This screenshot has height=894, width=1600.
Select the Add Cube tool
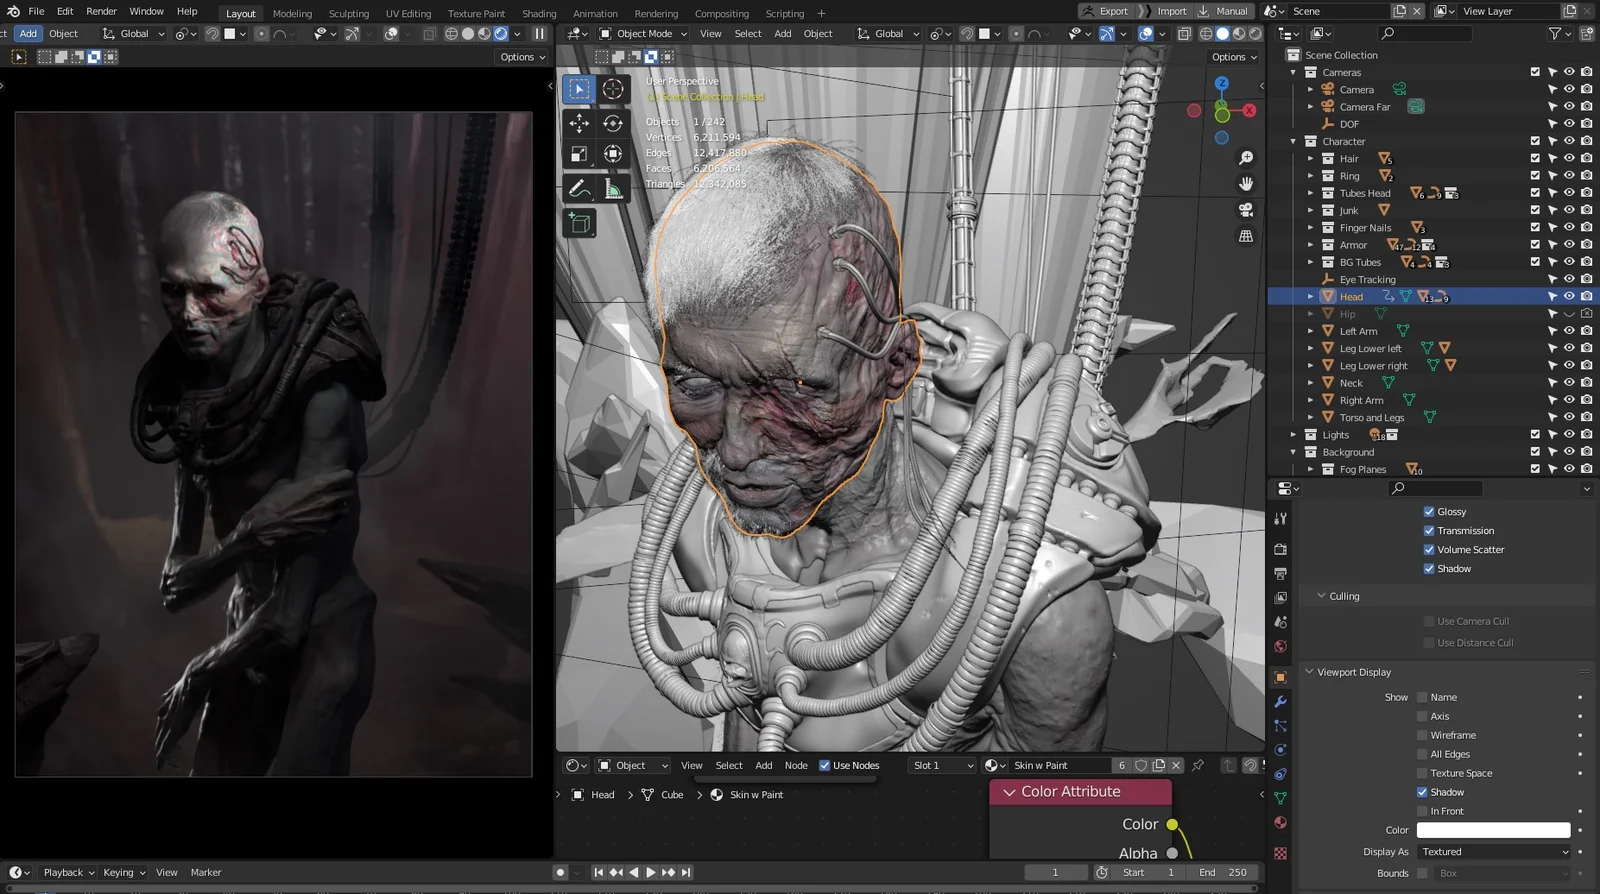coord(579,223)
